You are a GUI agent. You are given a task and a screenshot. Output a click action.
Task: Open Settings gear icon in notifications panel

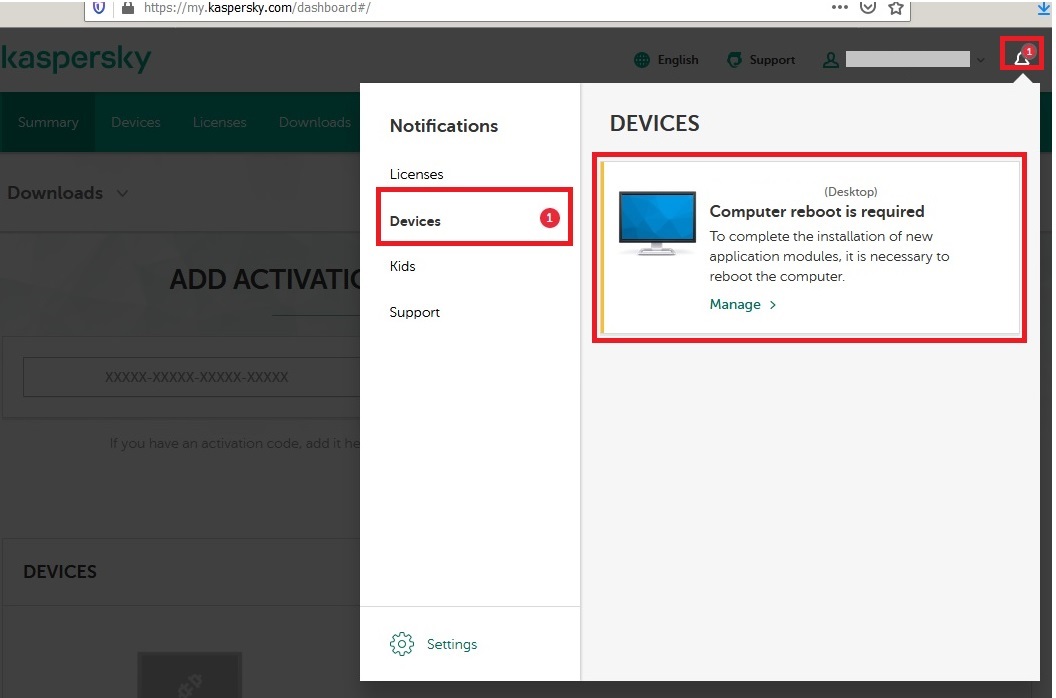[x=402, y=644]
